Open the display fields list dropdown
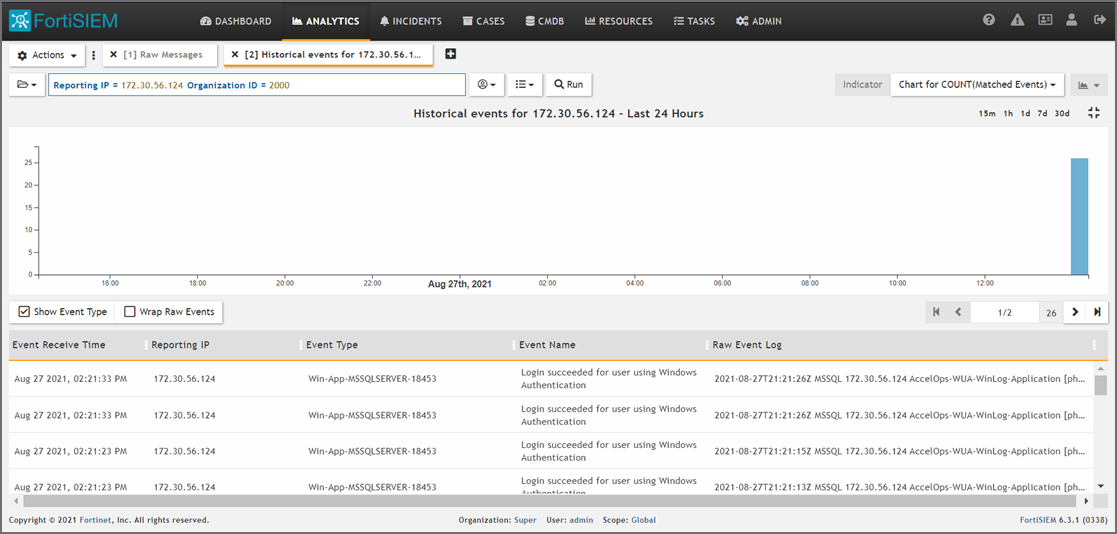This screenshot has width=1117, height=534. click(525, 84)
